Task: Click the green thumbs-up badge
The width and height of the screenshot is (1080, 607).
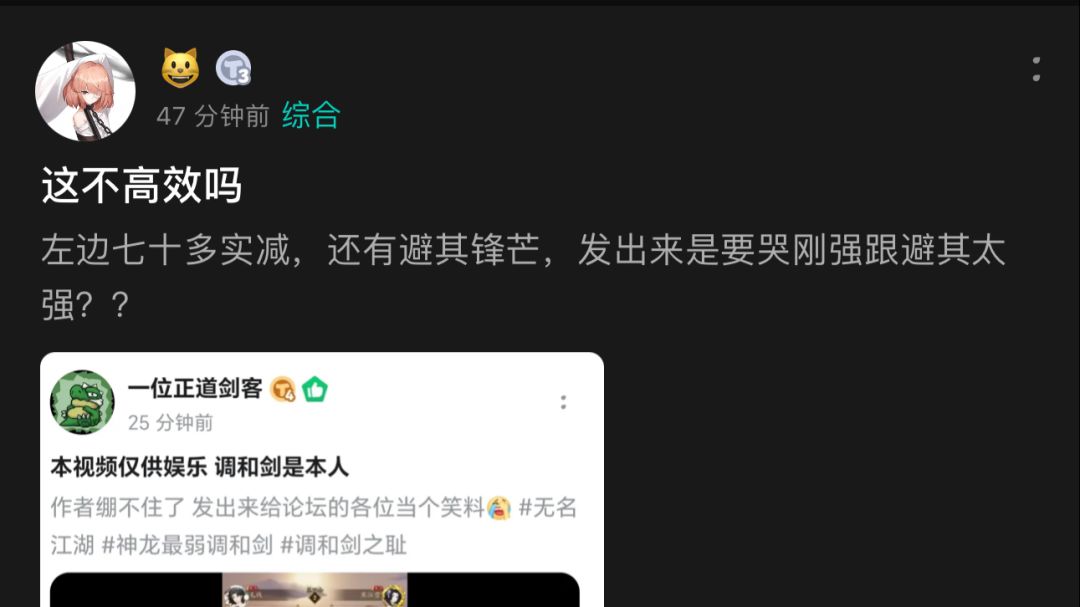Action: click(x=315, y=389)
